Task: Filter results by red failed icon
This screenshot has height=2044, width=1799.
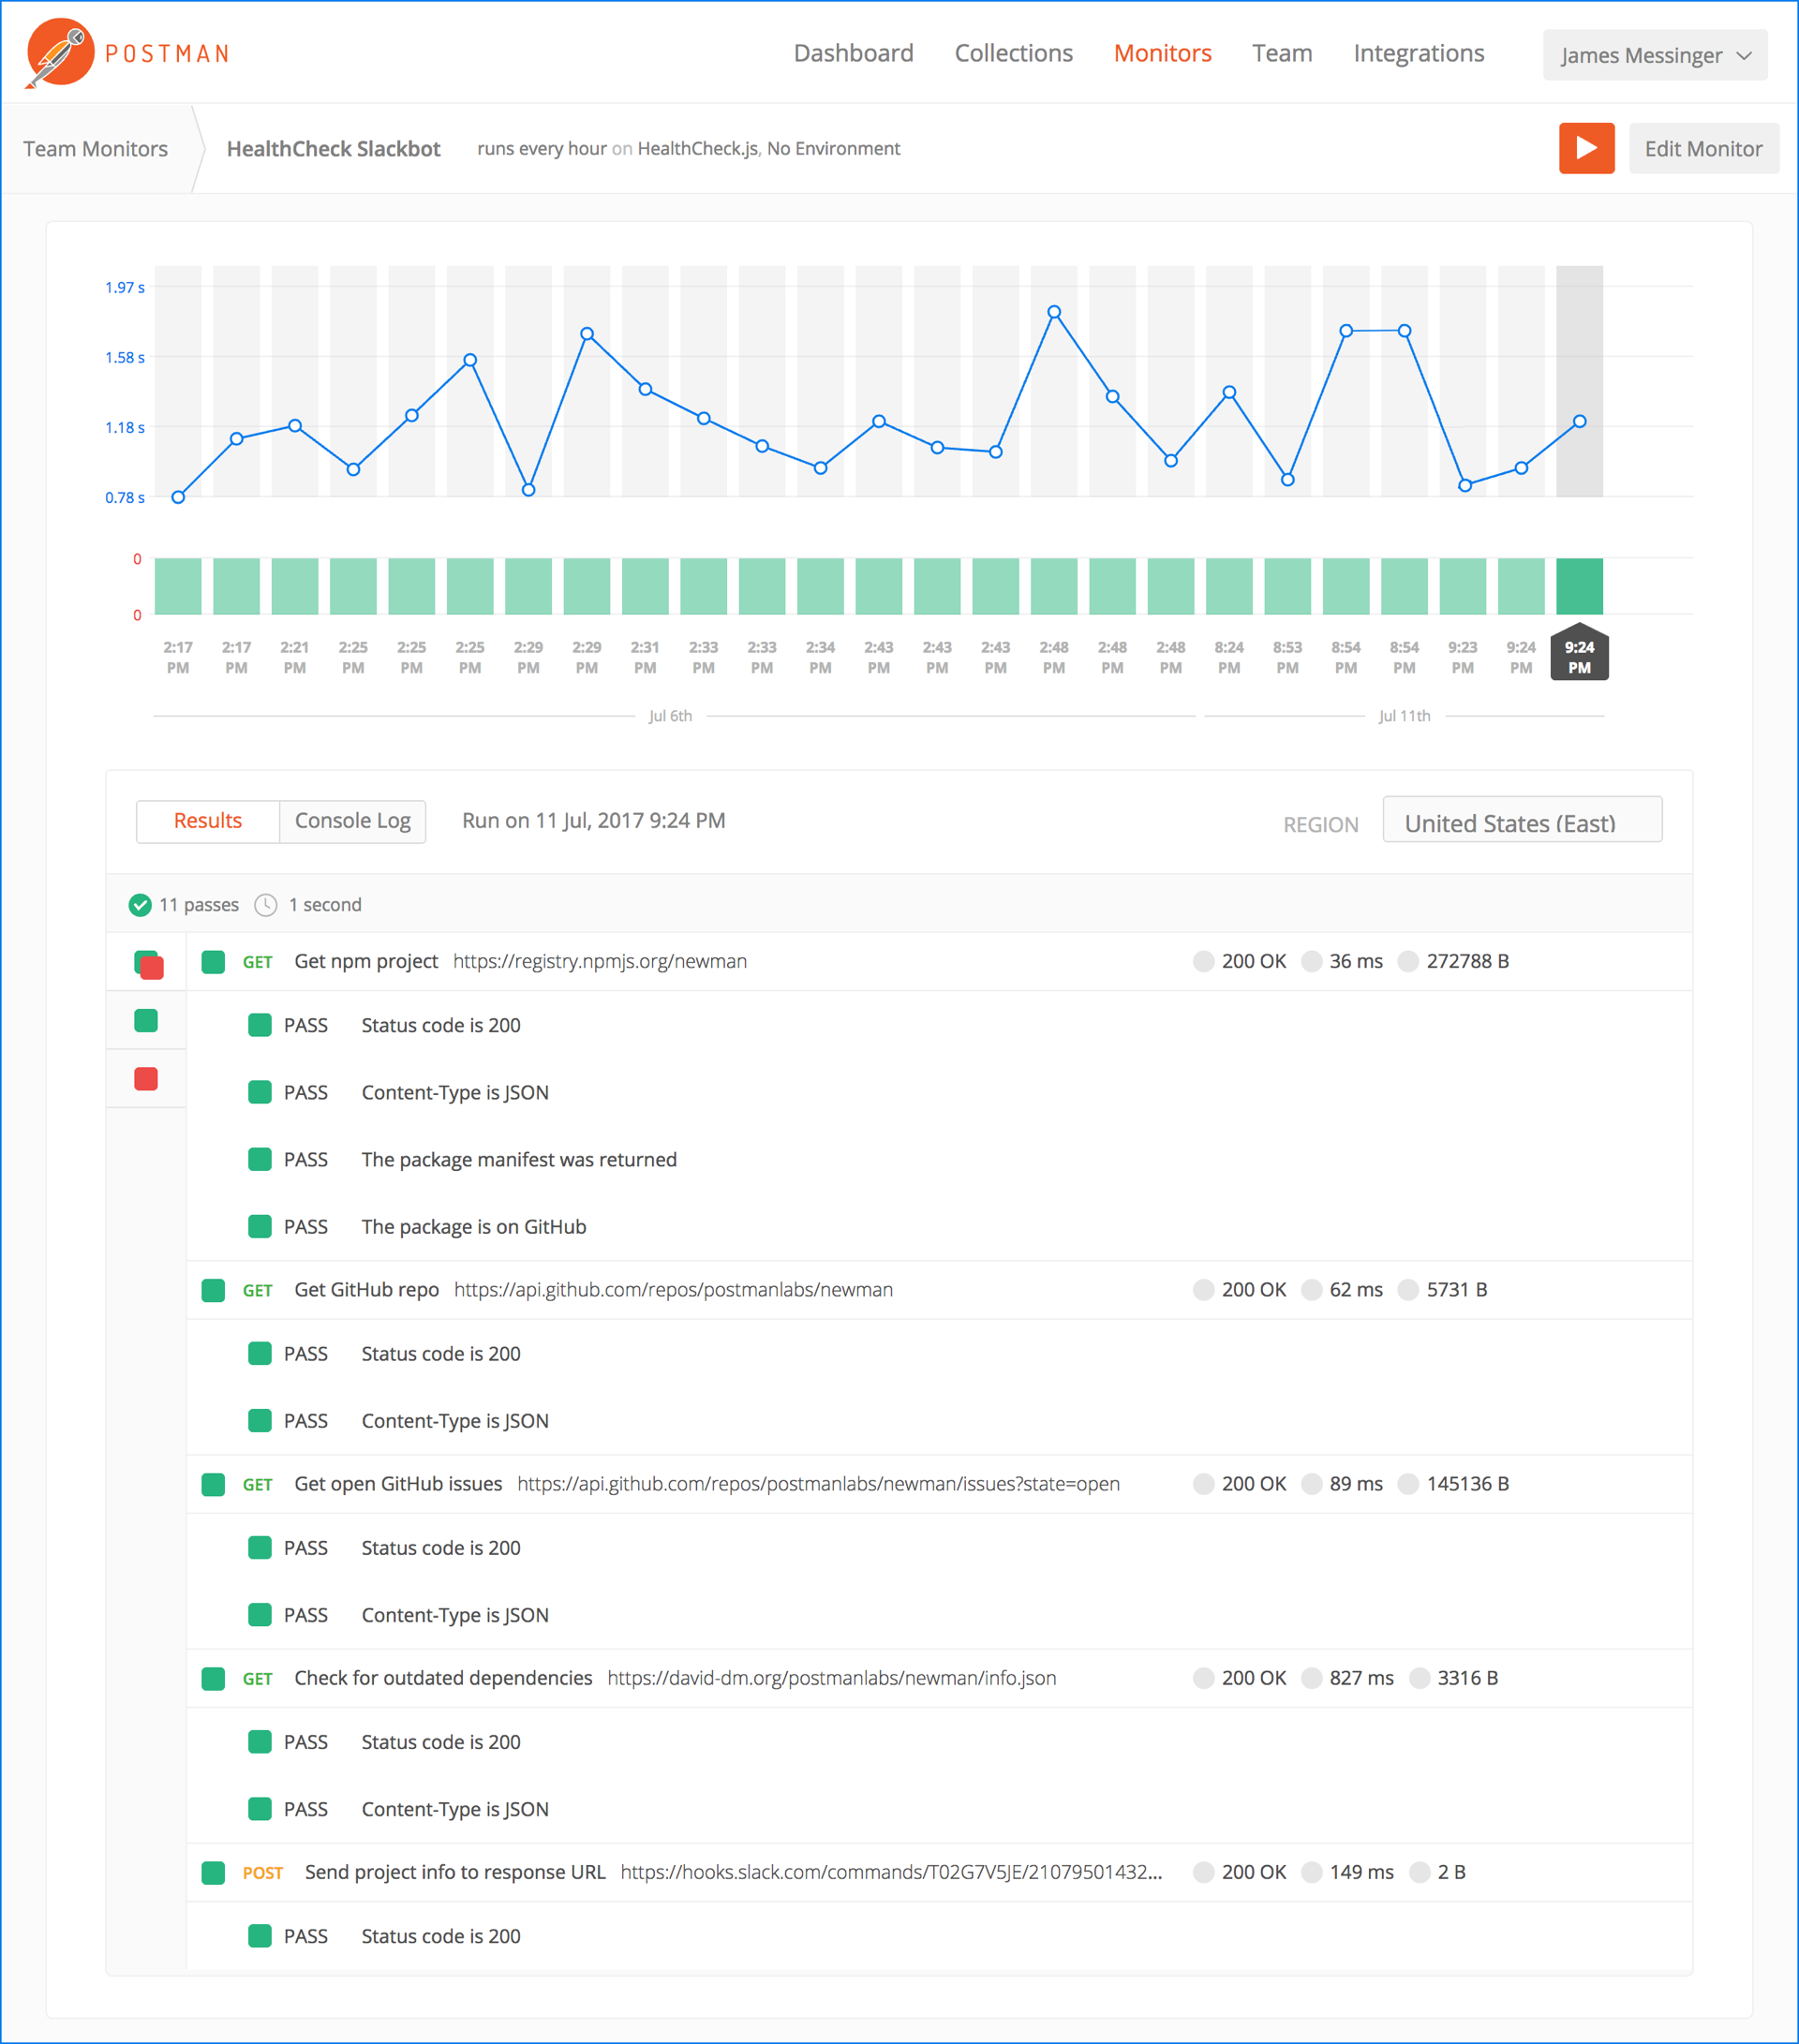Action: 146,1079
